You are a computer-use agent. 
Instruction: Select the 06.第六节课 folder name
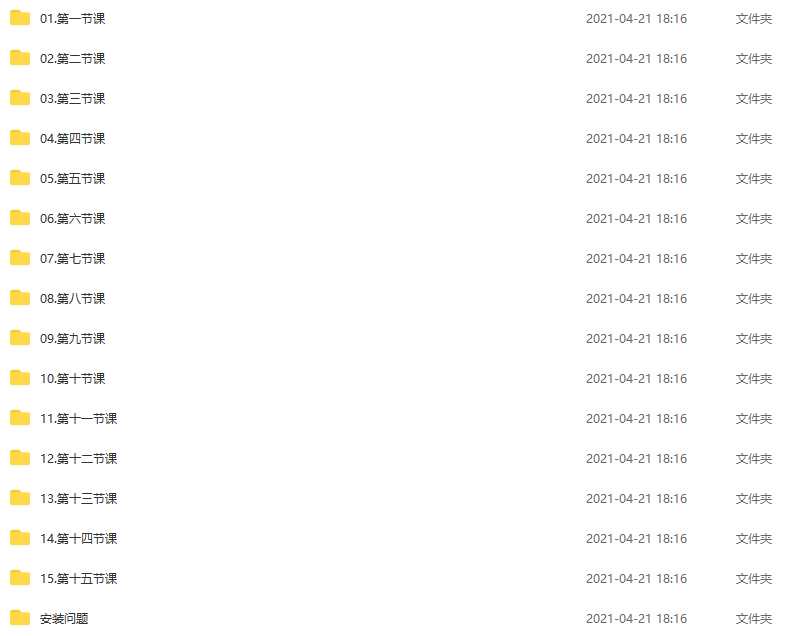pyautogui.click(x=73, y=218)
